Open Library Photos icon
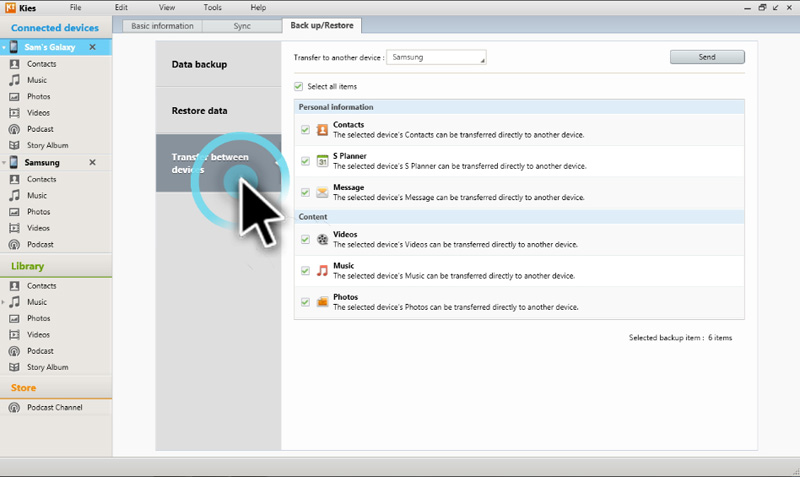The image size is (800, 477). click(14, 318)
